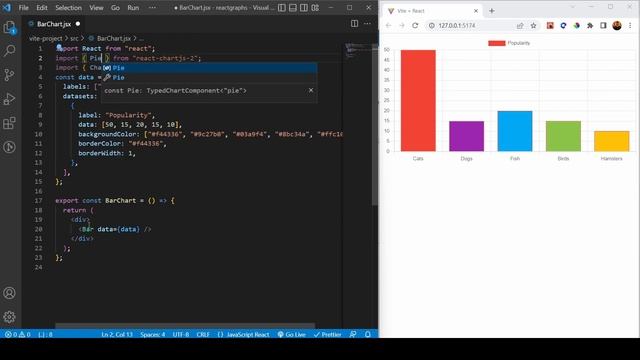Go back in Chrome

pos(388,25)
